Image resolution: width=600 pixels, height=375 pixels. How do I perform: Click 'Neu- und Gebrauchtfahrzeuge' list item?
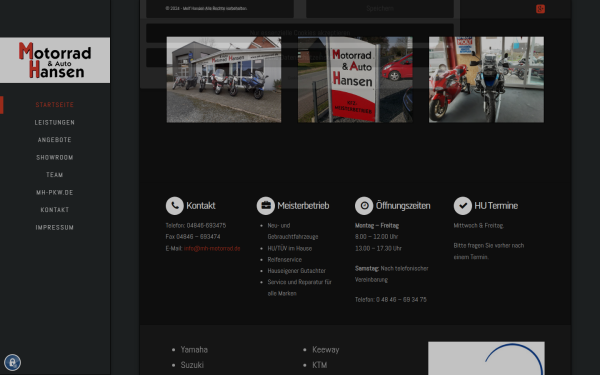pyautogui.click(x=293, y=231)
